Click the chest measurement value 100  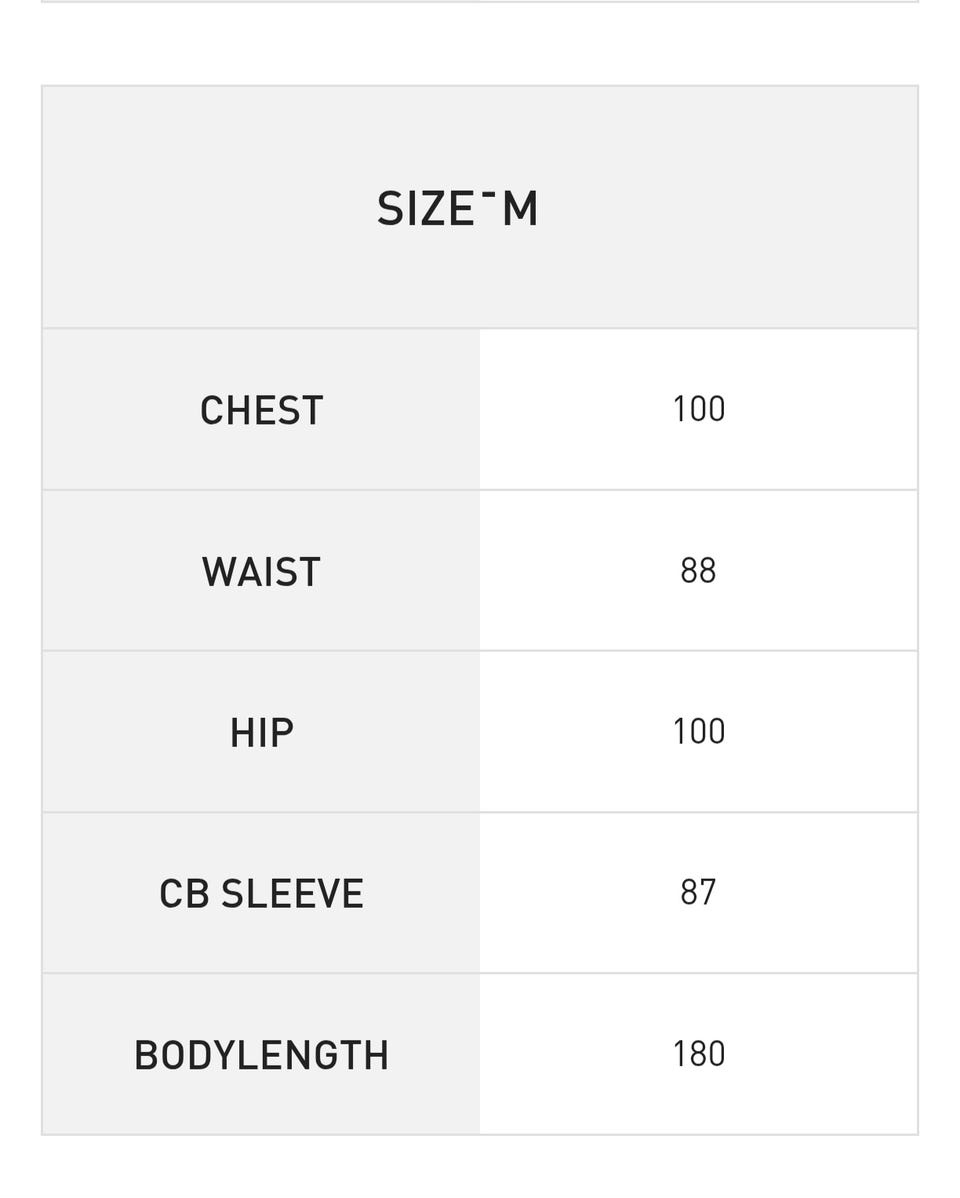tap(698, 409)
